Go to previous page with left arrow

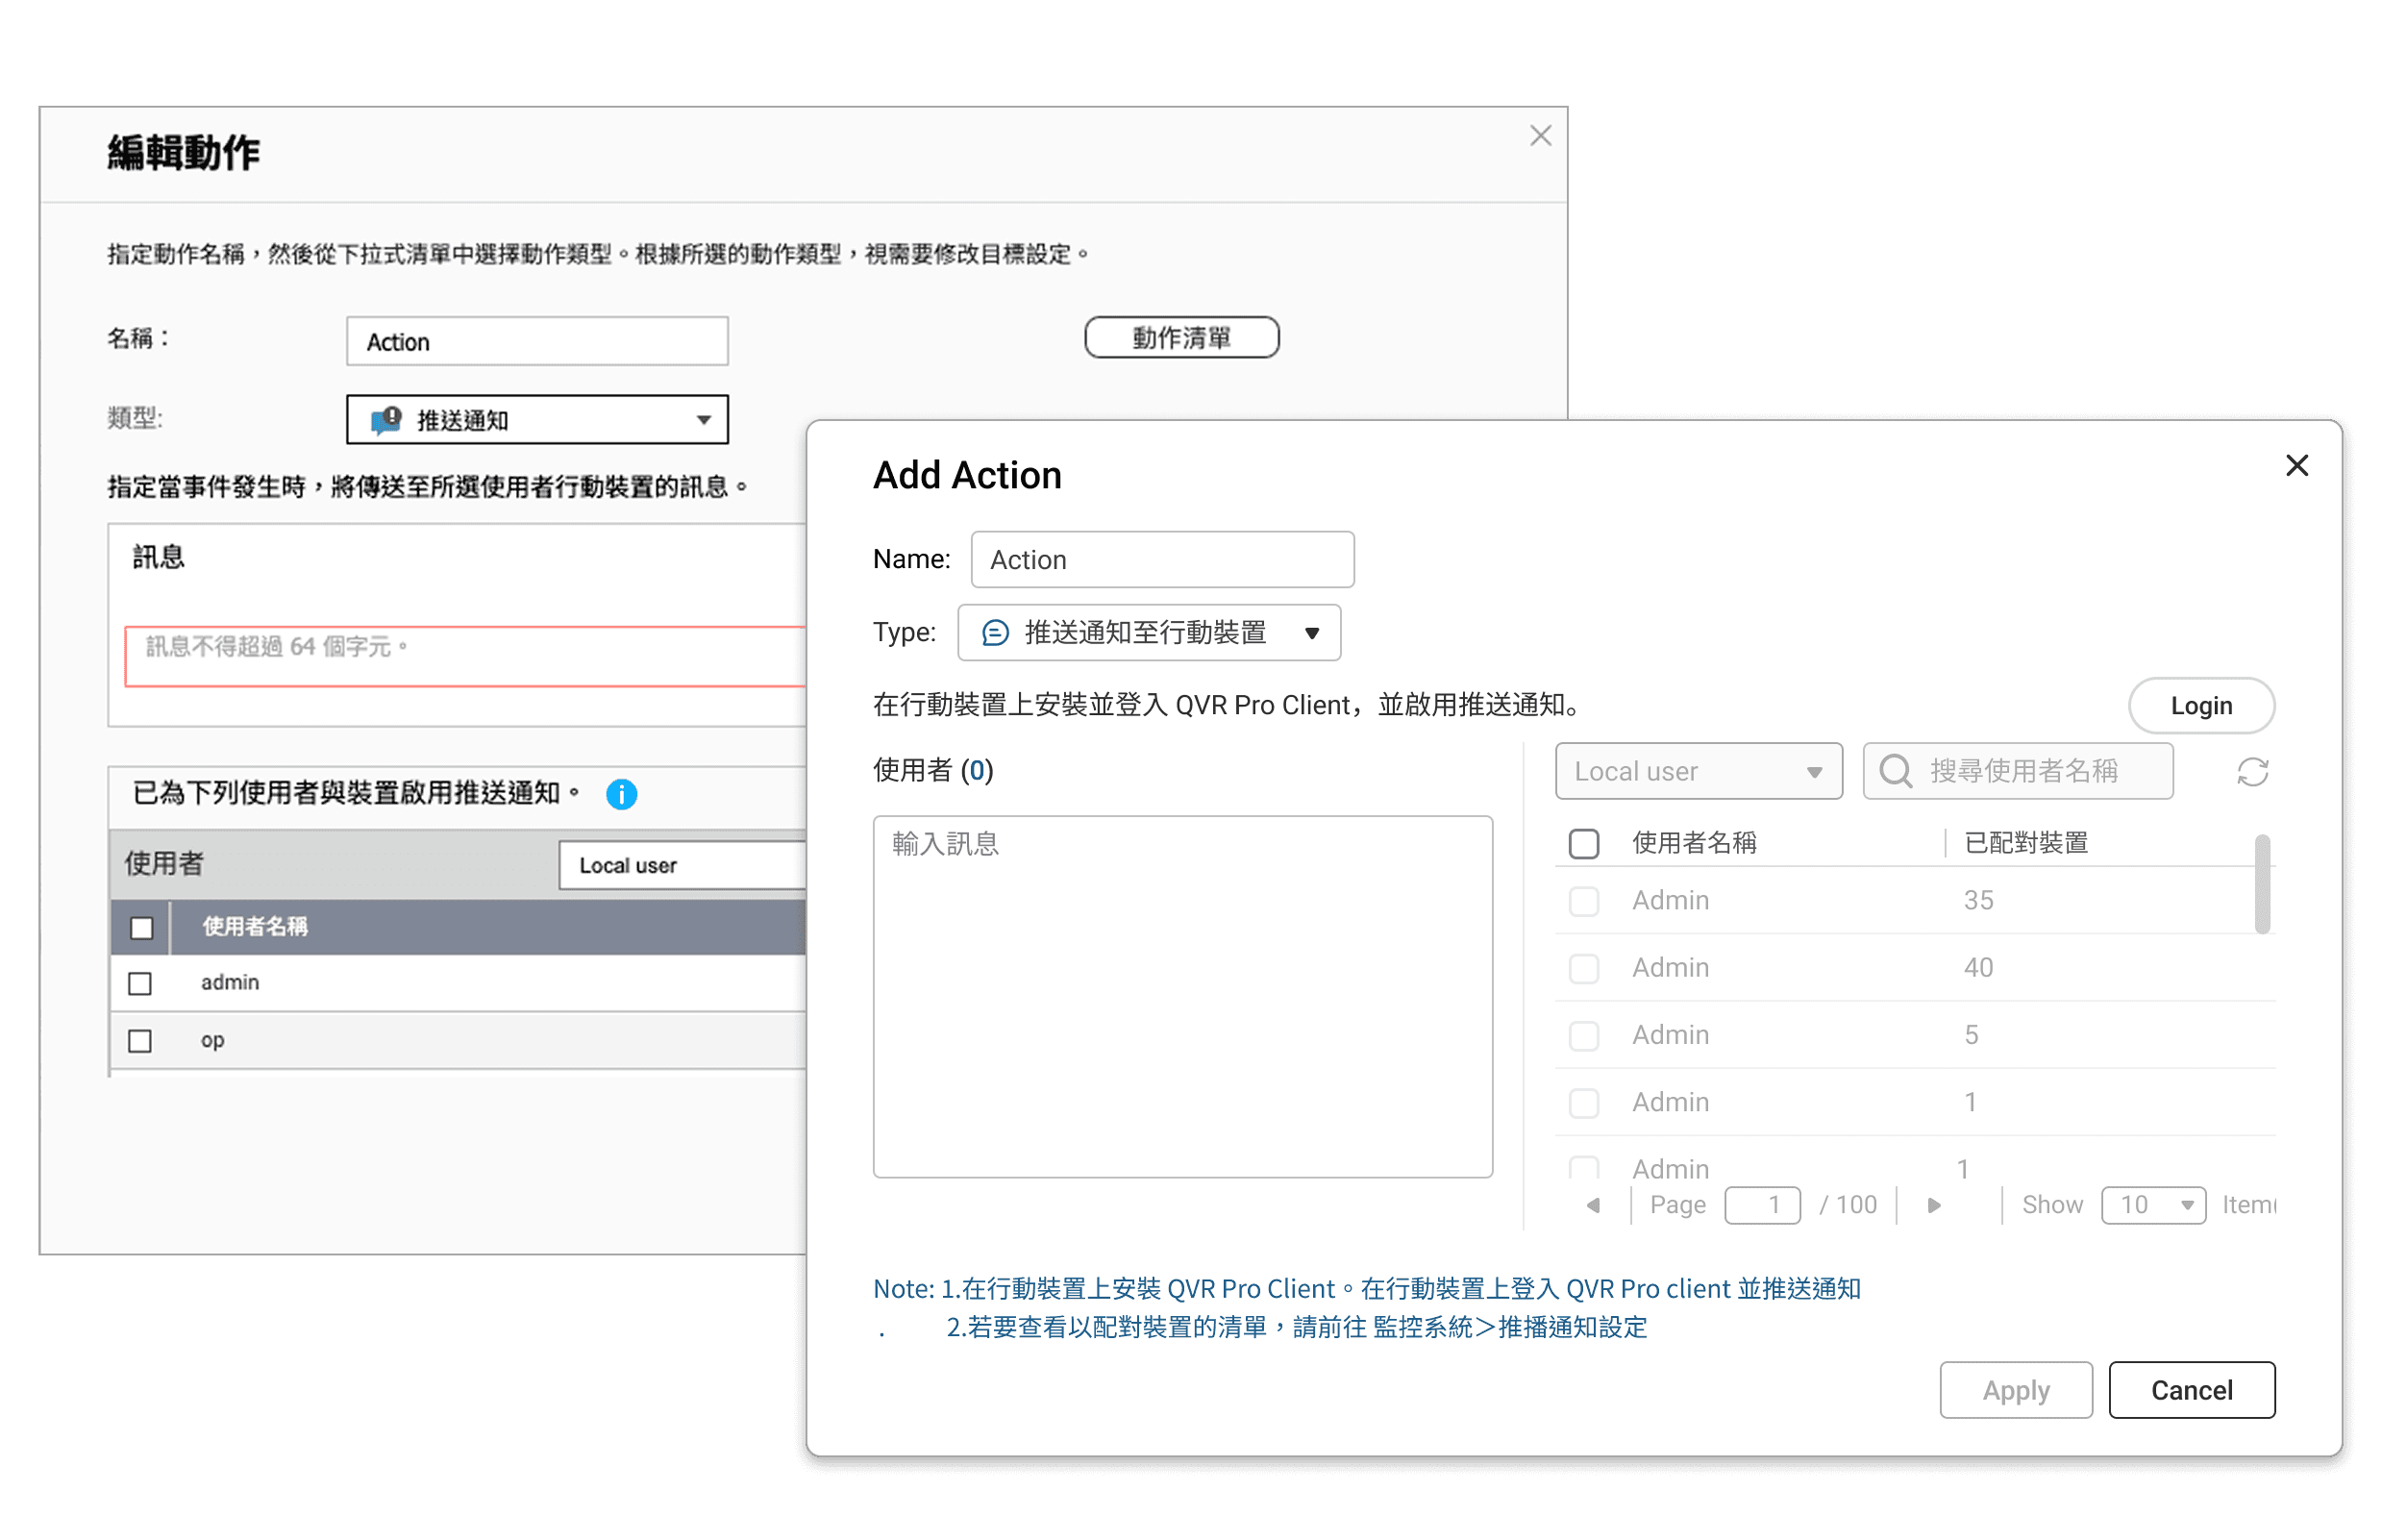[1593, 1205]
